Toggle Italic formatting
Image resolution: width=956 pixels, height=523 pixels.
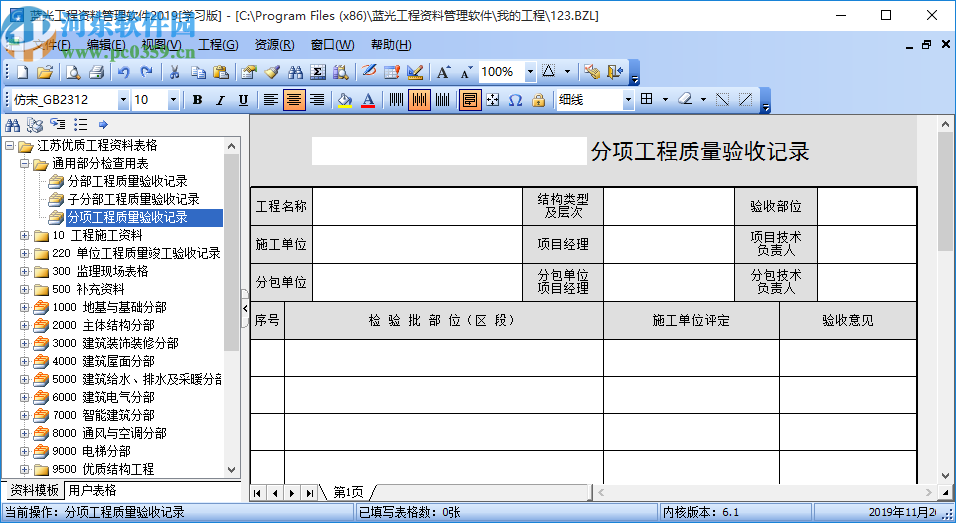[220, 100]
